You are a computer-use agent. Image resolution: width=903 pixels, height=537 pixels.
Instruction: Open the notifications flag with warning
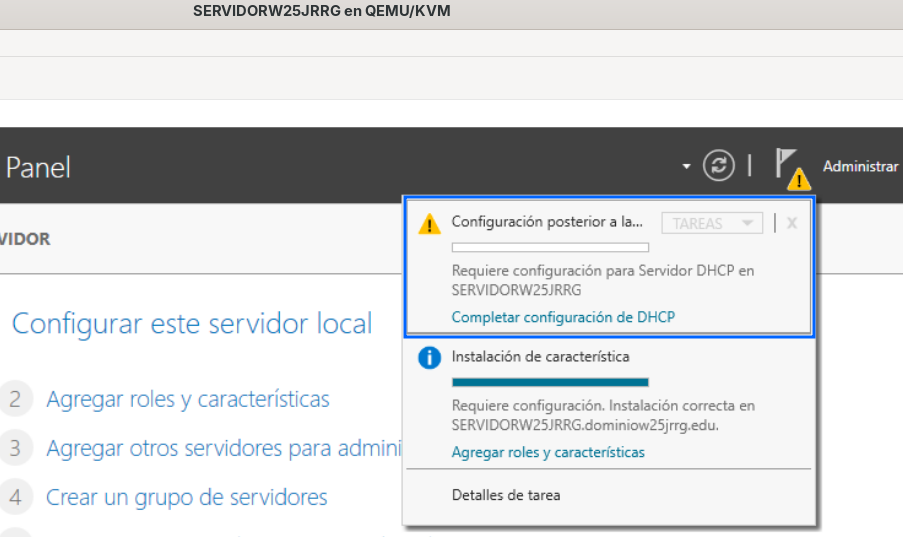(x=792, y=169)
